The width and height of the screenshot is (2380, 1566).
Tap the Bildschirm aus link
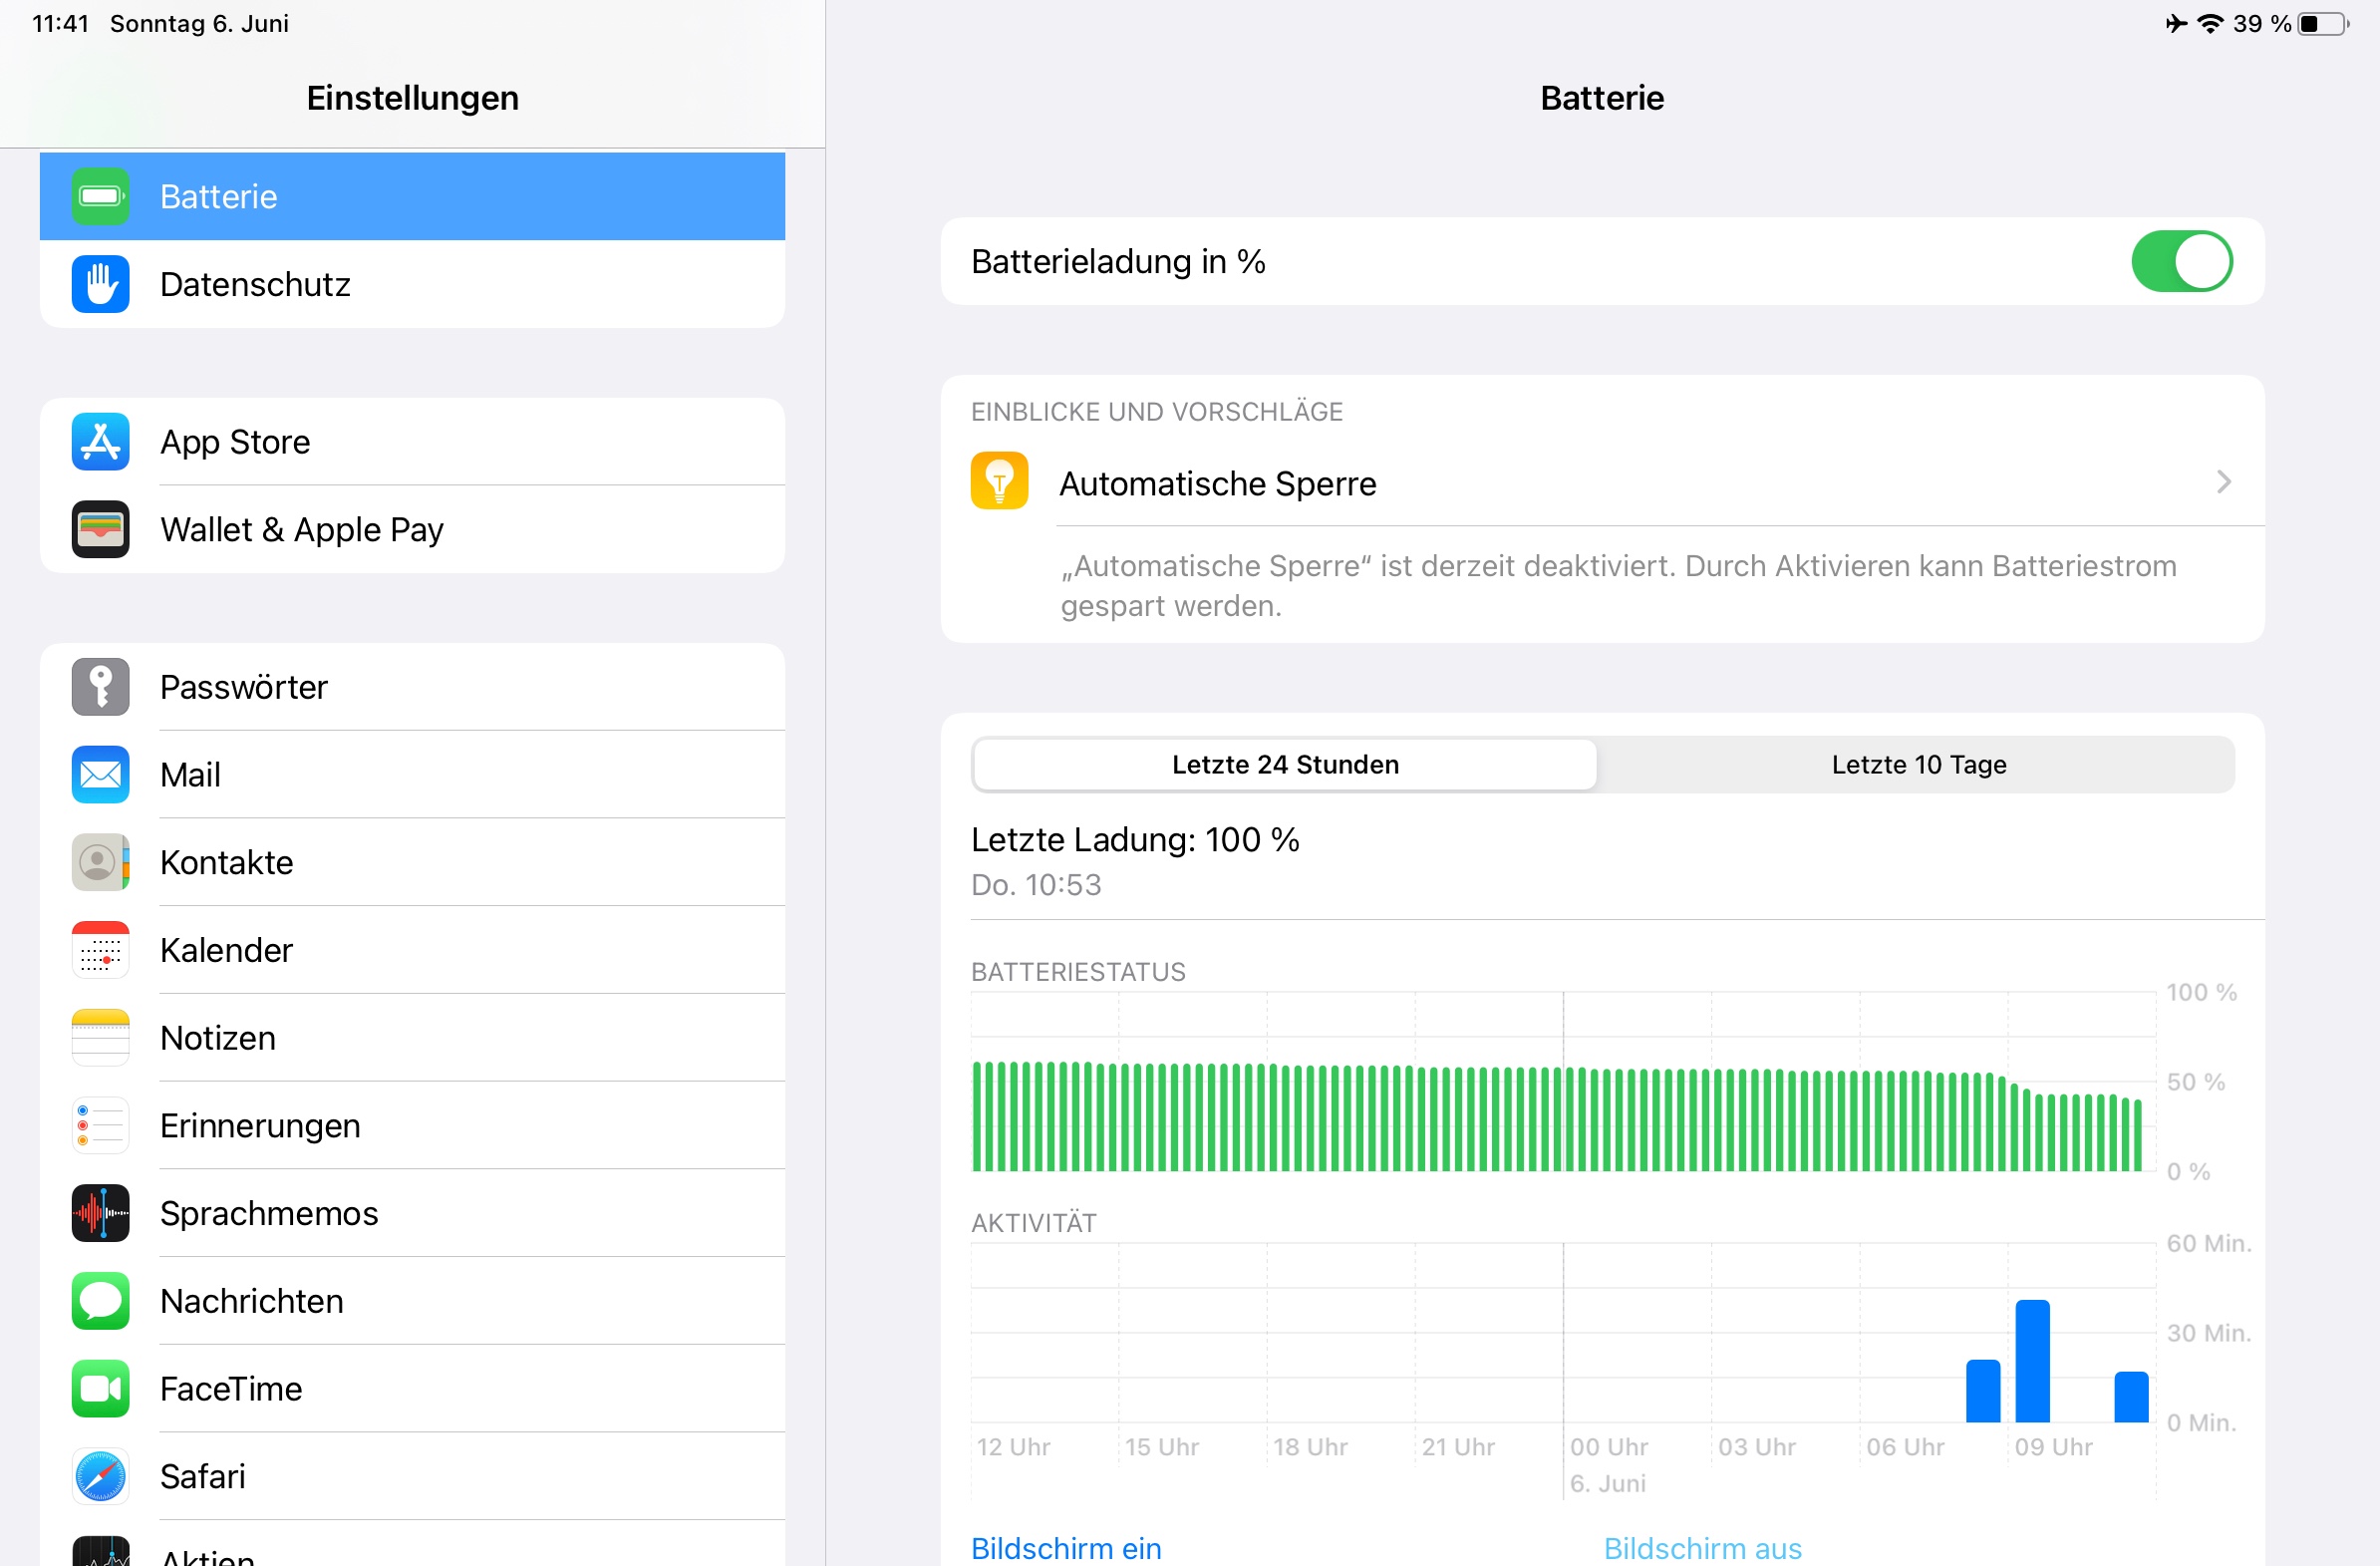[x=1702, y=1548]
